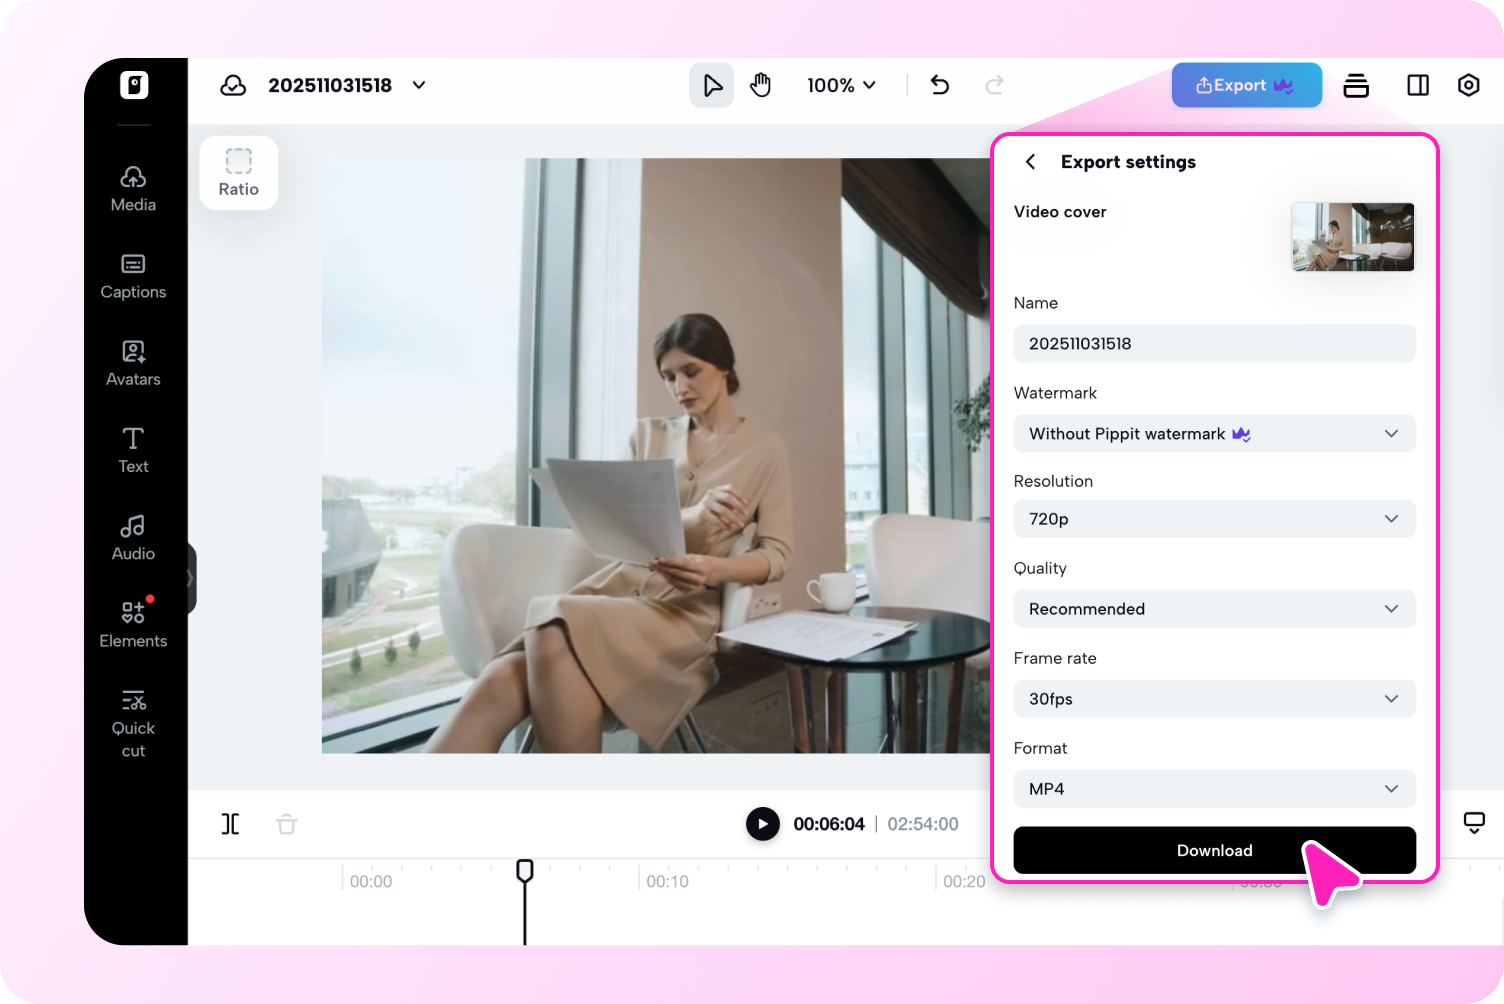Click the video cover thumbnail
The height and width of the screenshot is (1004, 1504).
(x=1352, y=237)
